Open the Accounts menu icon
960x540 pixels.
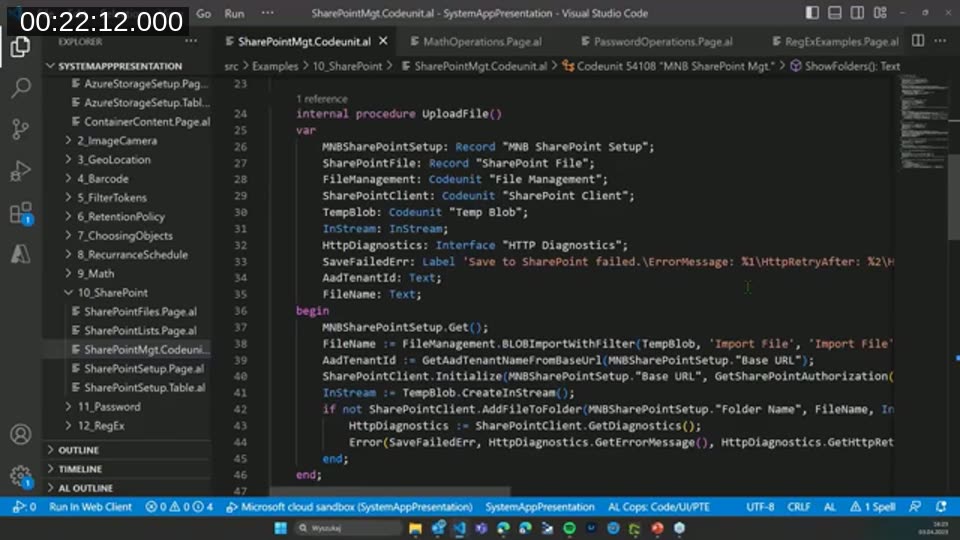click(x=20, y=434)
